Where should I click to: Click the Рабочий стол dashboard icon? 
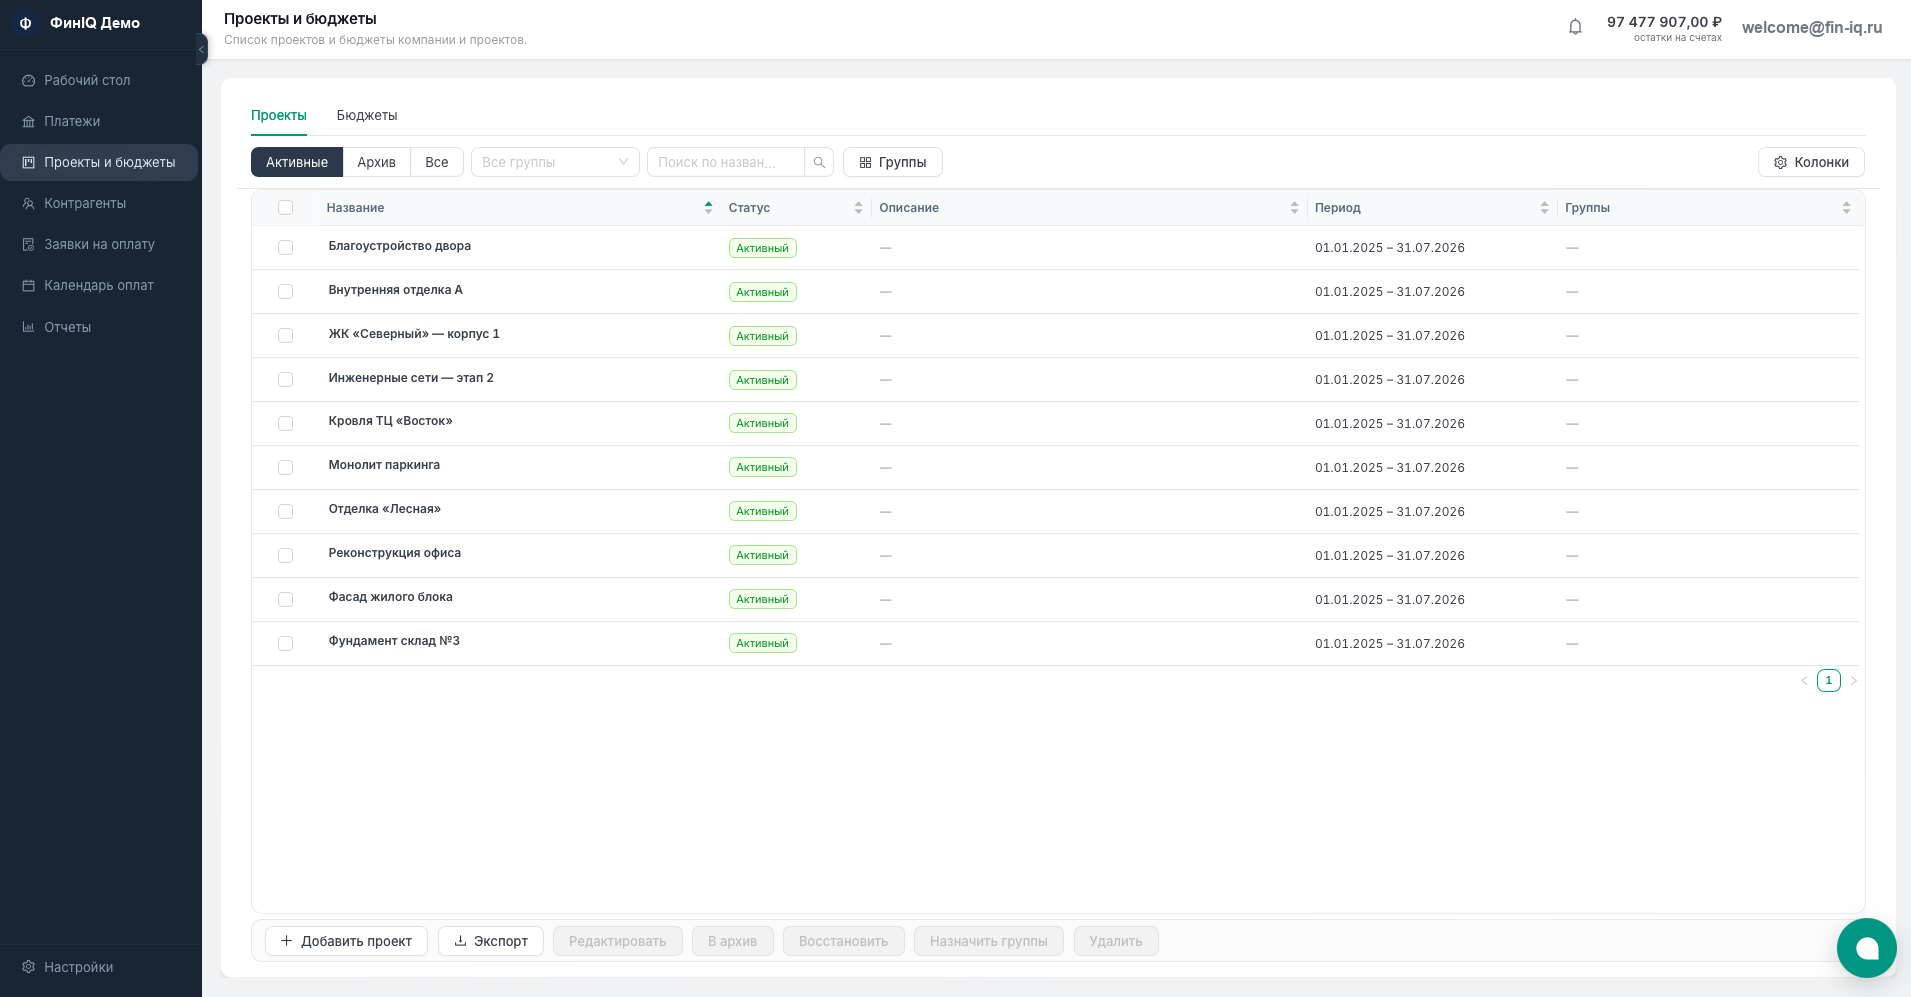coord(29,81)
